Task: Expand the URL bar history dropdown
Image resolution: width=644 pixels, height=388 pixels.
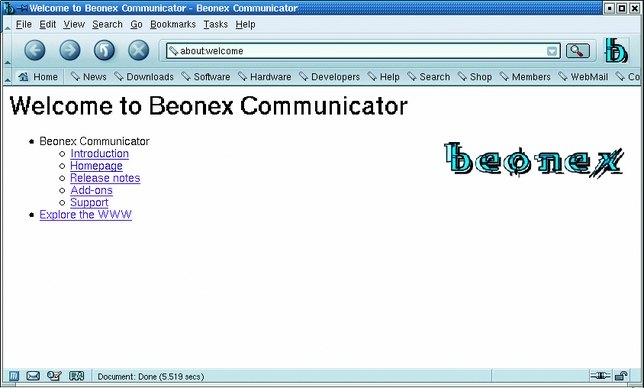Action: click(x=552, y=51)
